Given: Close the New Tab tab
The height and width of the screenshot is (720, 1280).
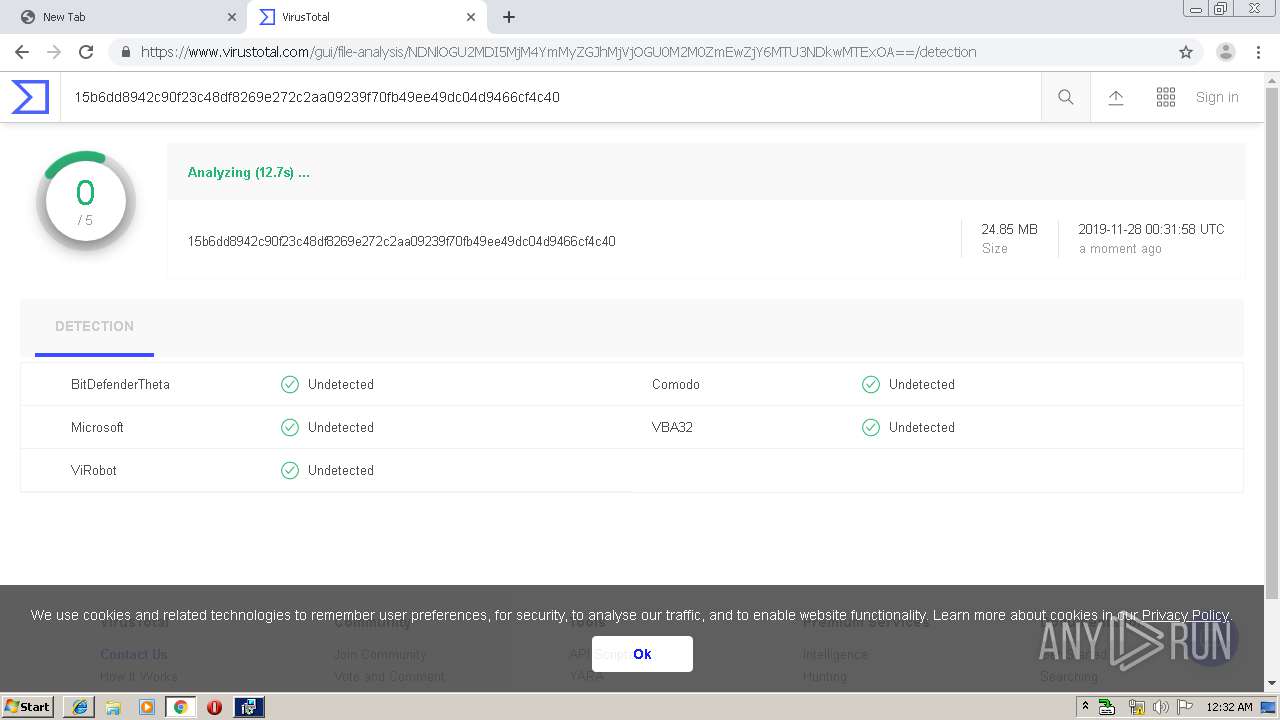Looking at the screenshot, I should (x=232, y=17).
